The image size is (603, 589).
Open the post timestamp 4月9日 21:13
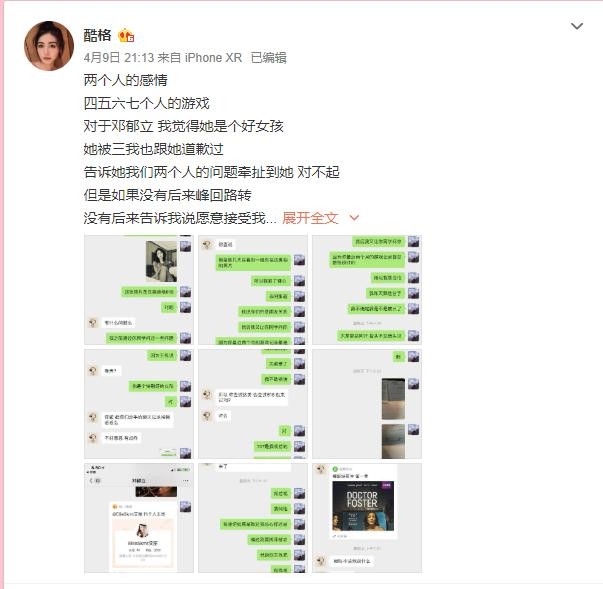(118, 58)
